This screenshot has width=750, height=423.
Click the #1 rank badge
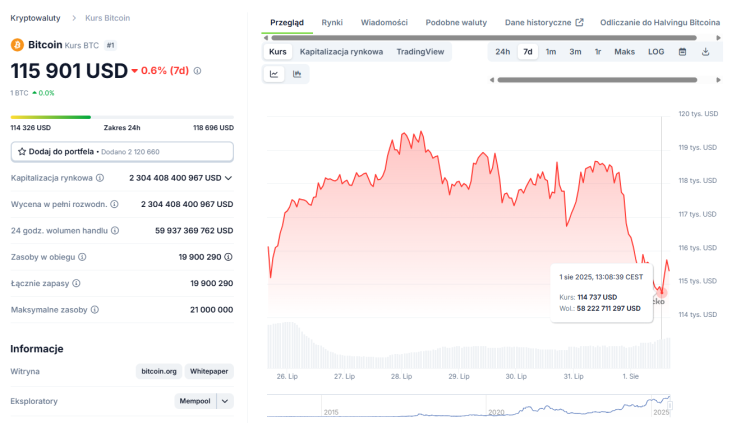(110, 45)
